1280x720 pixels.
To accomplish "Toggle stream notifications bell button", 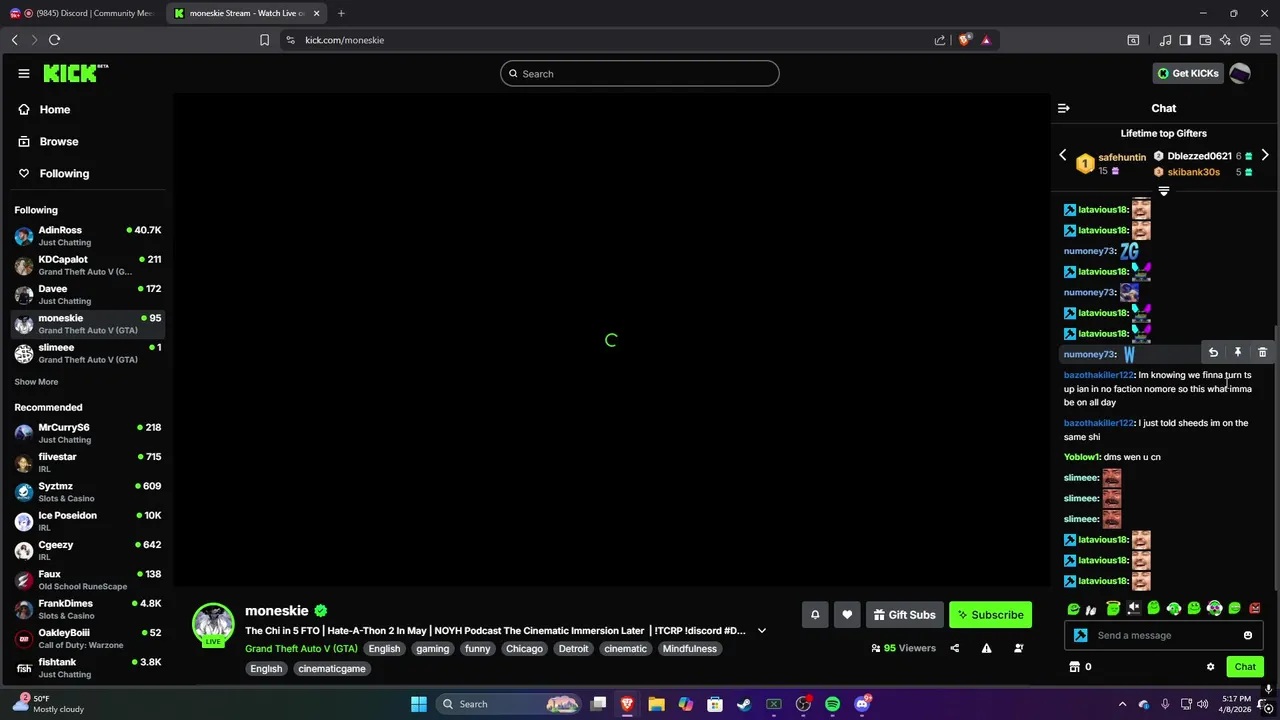I will 815,615.
